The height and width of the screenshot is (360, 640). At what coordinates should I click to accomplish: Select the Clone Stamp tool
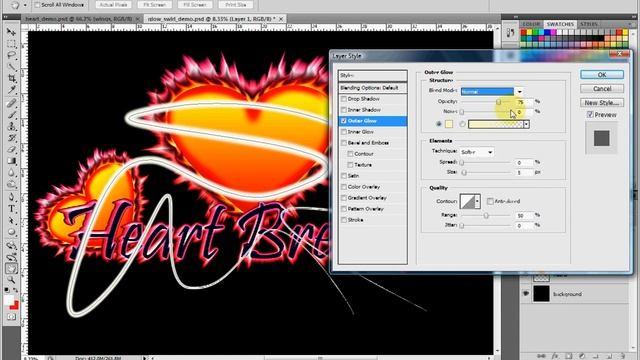click(11, 126)
